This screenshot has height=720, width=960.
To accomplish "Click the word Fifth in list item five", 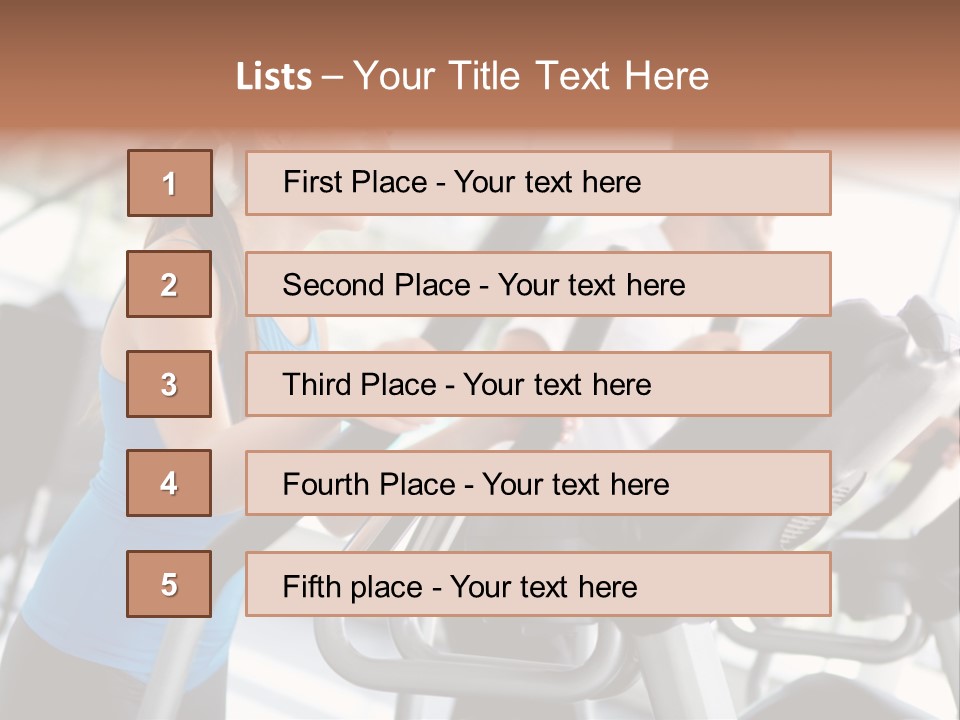I will click(x=311, y=586).
